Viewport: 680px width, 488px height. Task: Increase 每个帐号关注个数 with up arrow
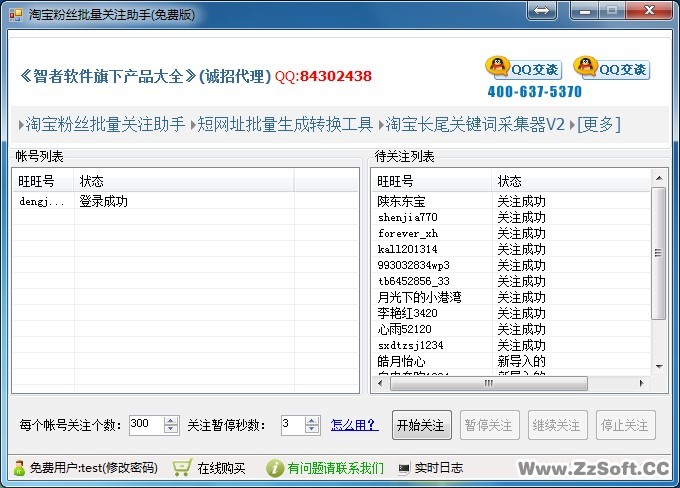(x=170, y=419)
